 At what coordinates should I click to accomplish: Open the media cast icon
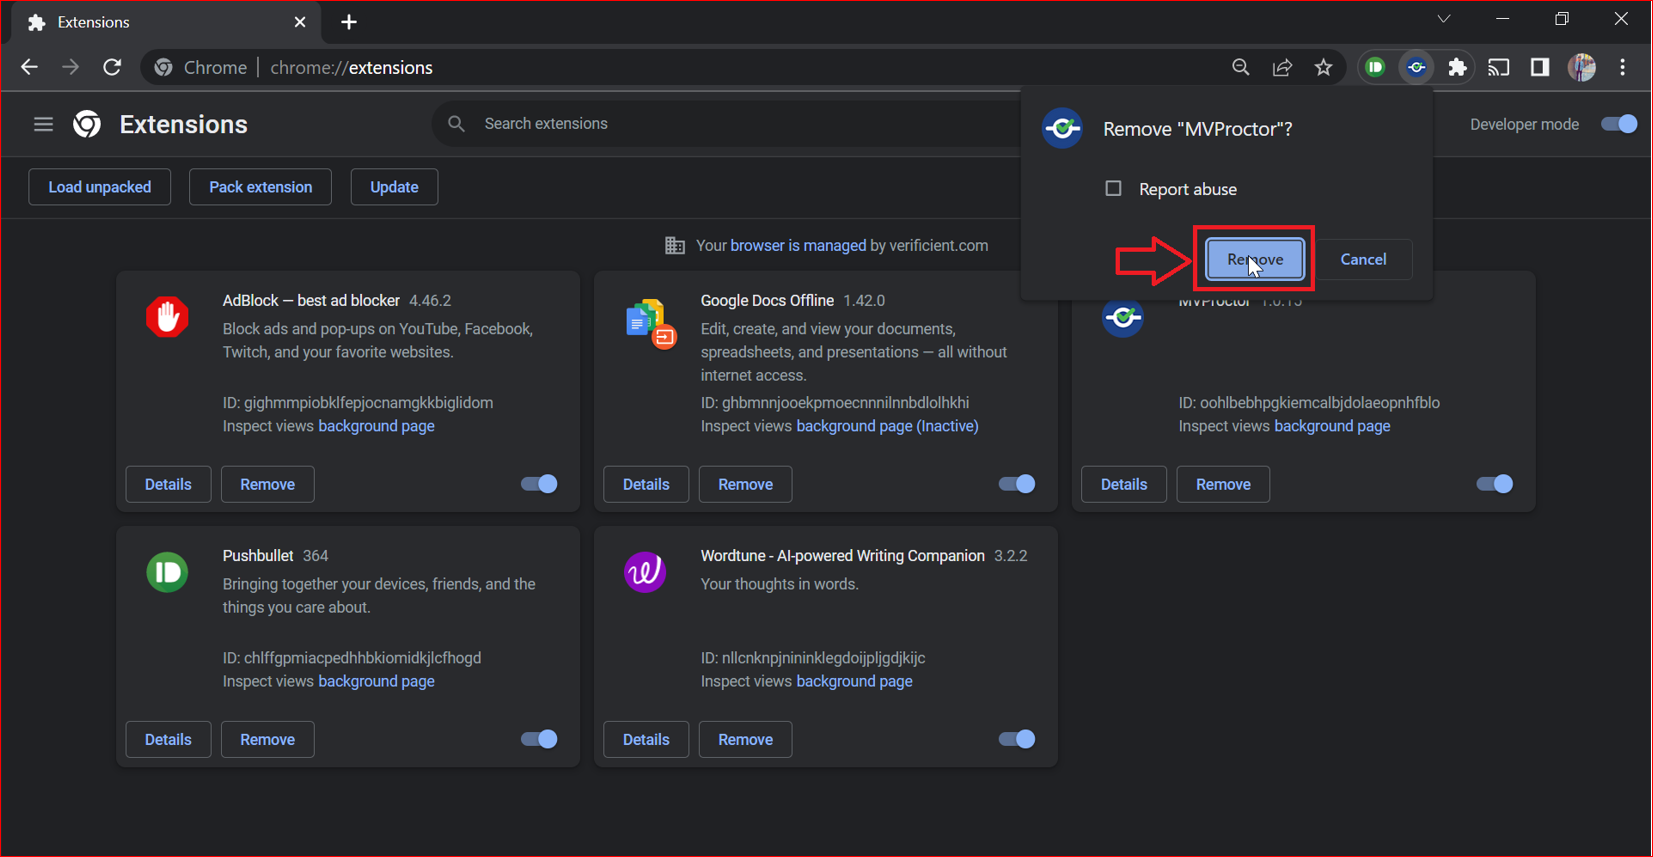click(x=1499, y=67)
